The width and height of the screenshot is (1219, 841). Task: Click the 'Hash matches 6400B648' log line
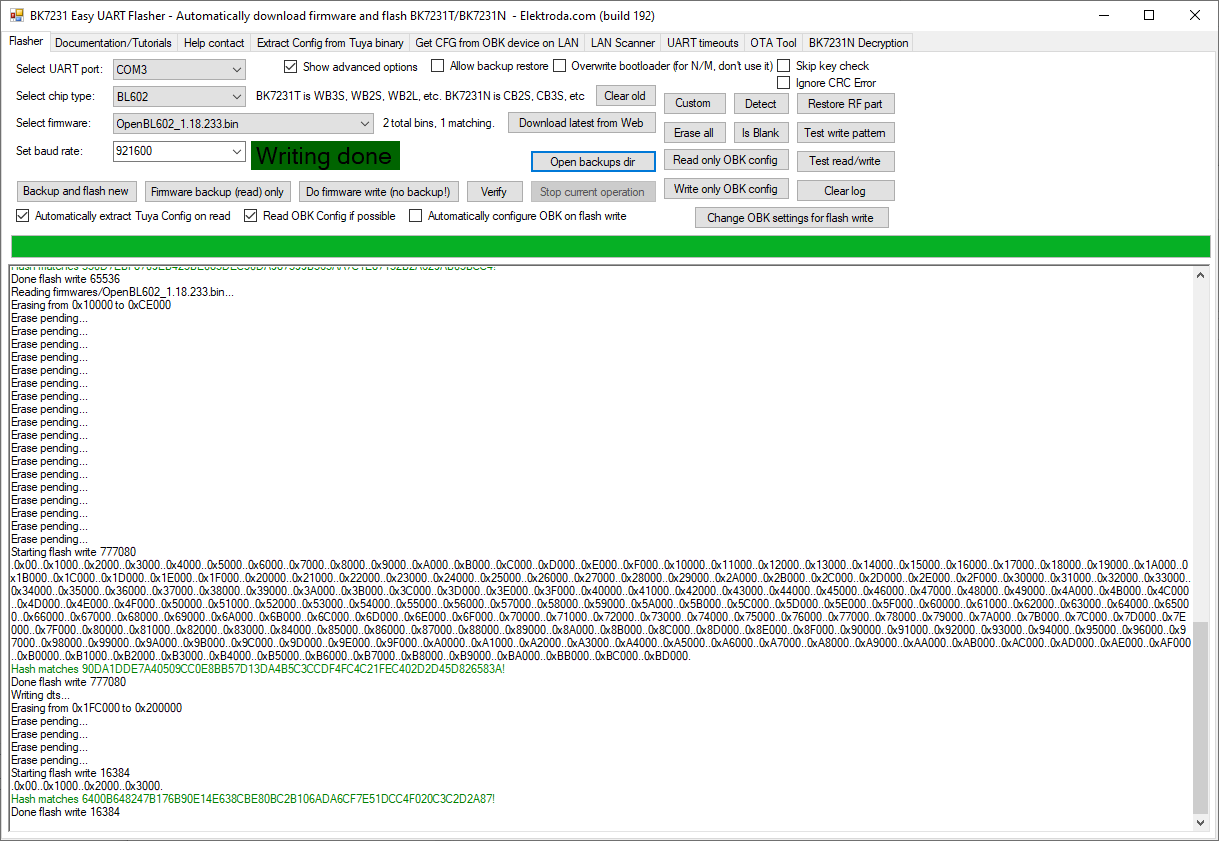[252, 799]
